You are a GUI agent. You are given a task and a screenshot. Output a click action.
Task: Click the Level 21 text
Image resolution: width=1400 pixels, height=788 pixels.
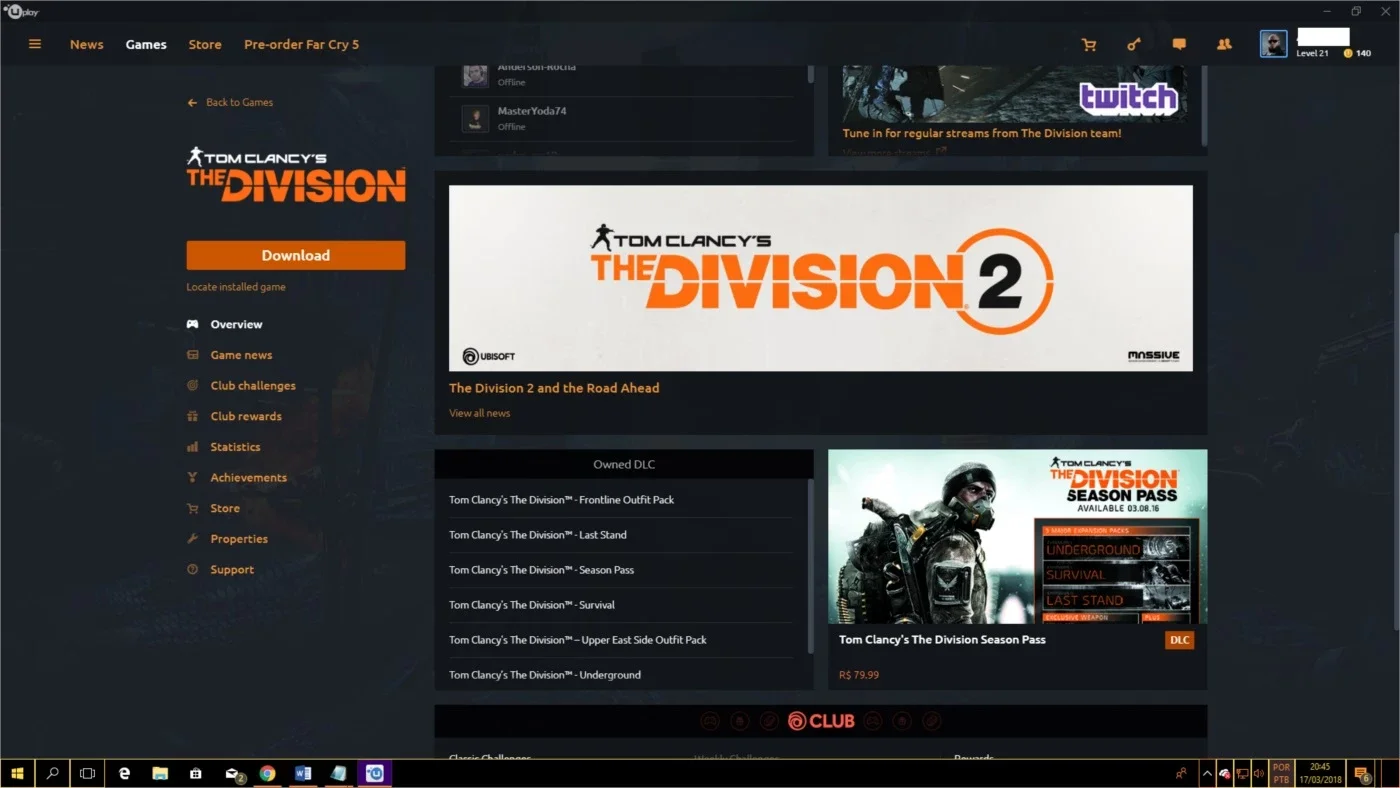tap(1312, 53)
